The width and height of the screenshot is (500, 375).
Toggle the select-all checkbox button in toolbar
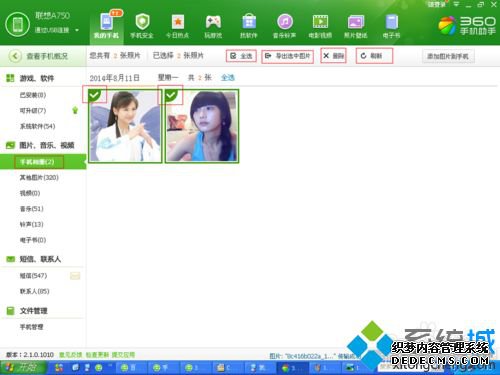tap(241, 56)
